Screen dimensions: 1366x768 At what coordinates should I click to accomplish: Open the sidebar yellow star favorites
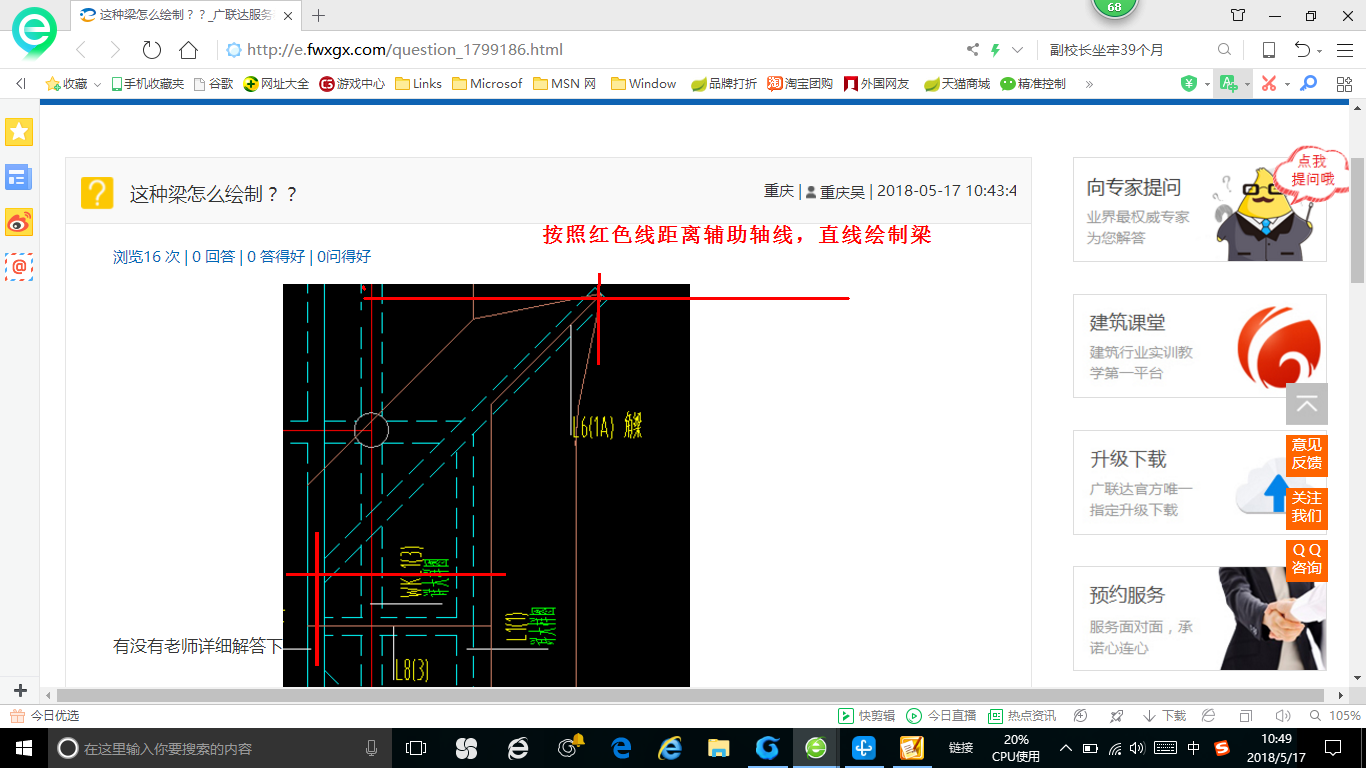[x=19, y=132]
